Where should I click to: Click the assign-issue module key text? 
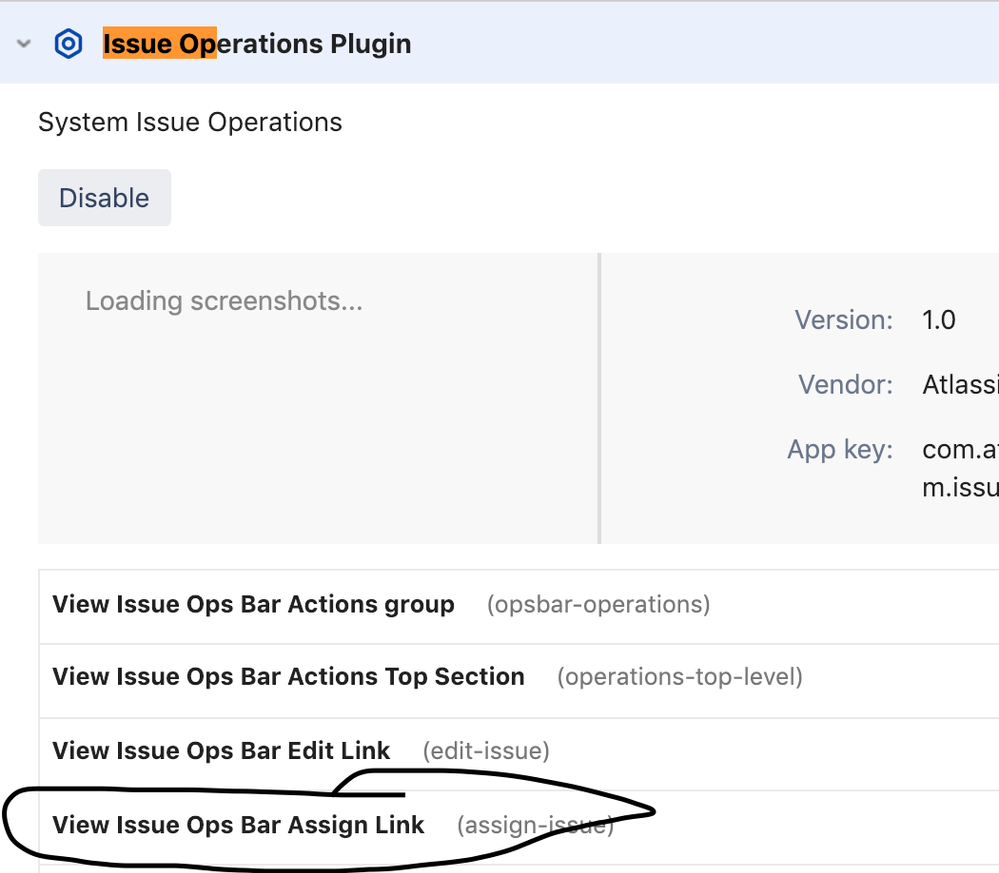(x=535, y=825)
